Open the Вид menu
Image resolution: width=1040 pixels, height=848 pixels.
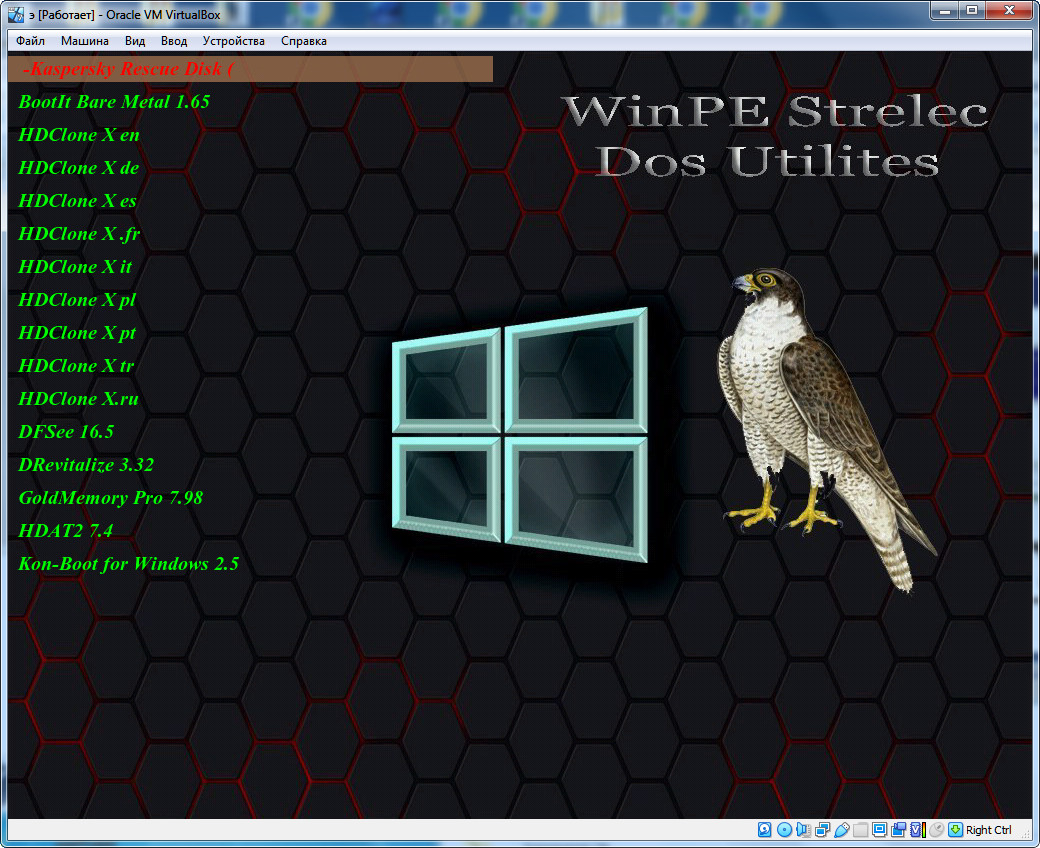click(135, 41)
